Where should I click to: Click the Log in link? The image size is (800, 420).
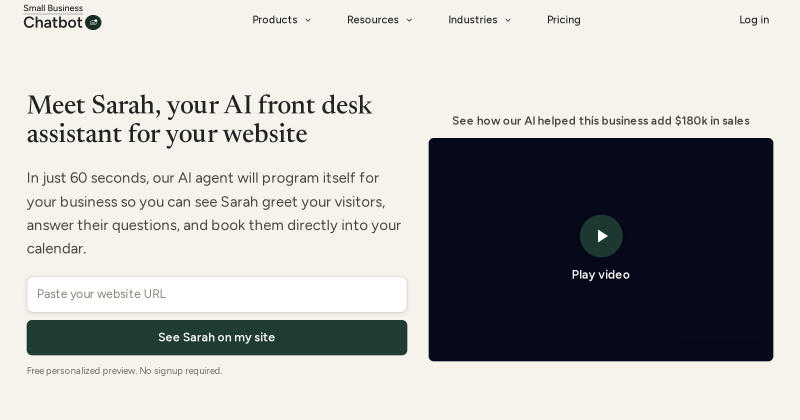[x=754, y=20]
